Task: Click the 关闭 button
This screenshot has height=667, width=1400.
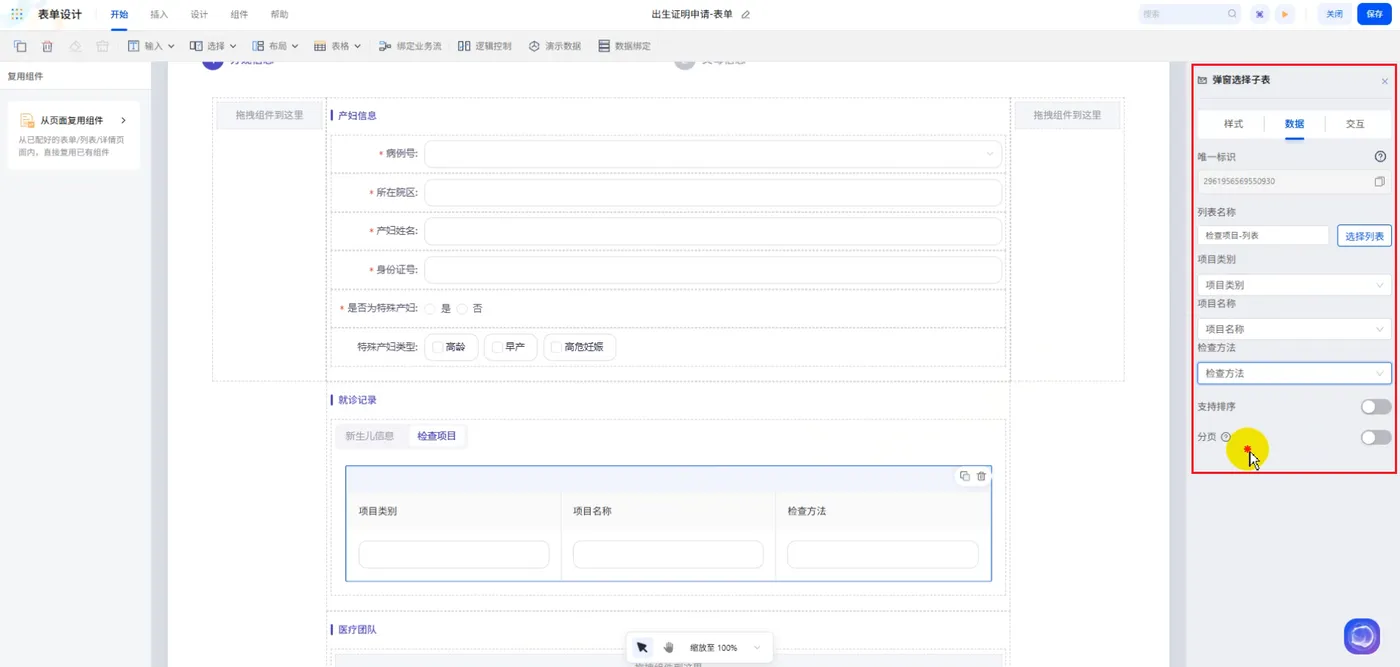Action: click(1334, 14)
